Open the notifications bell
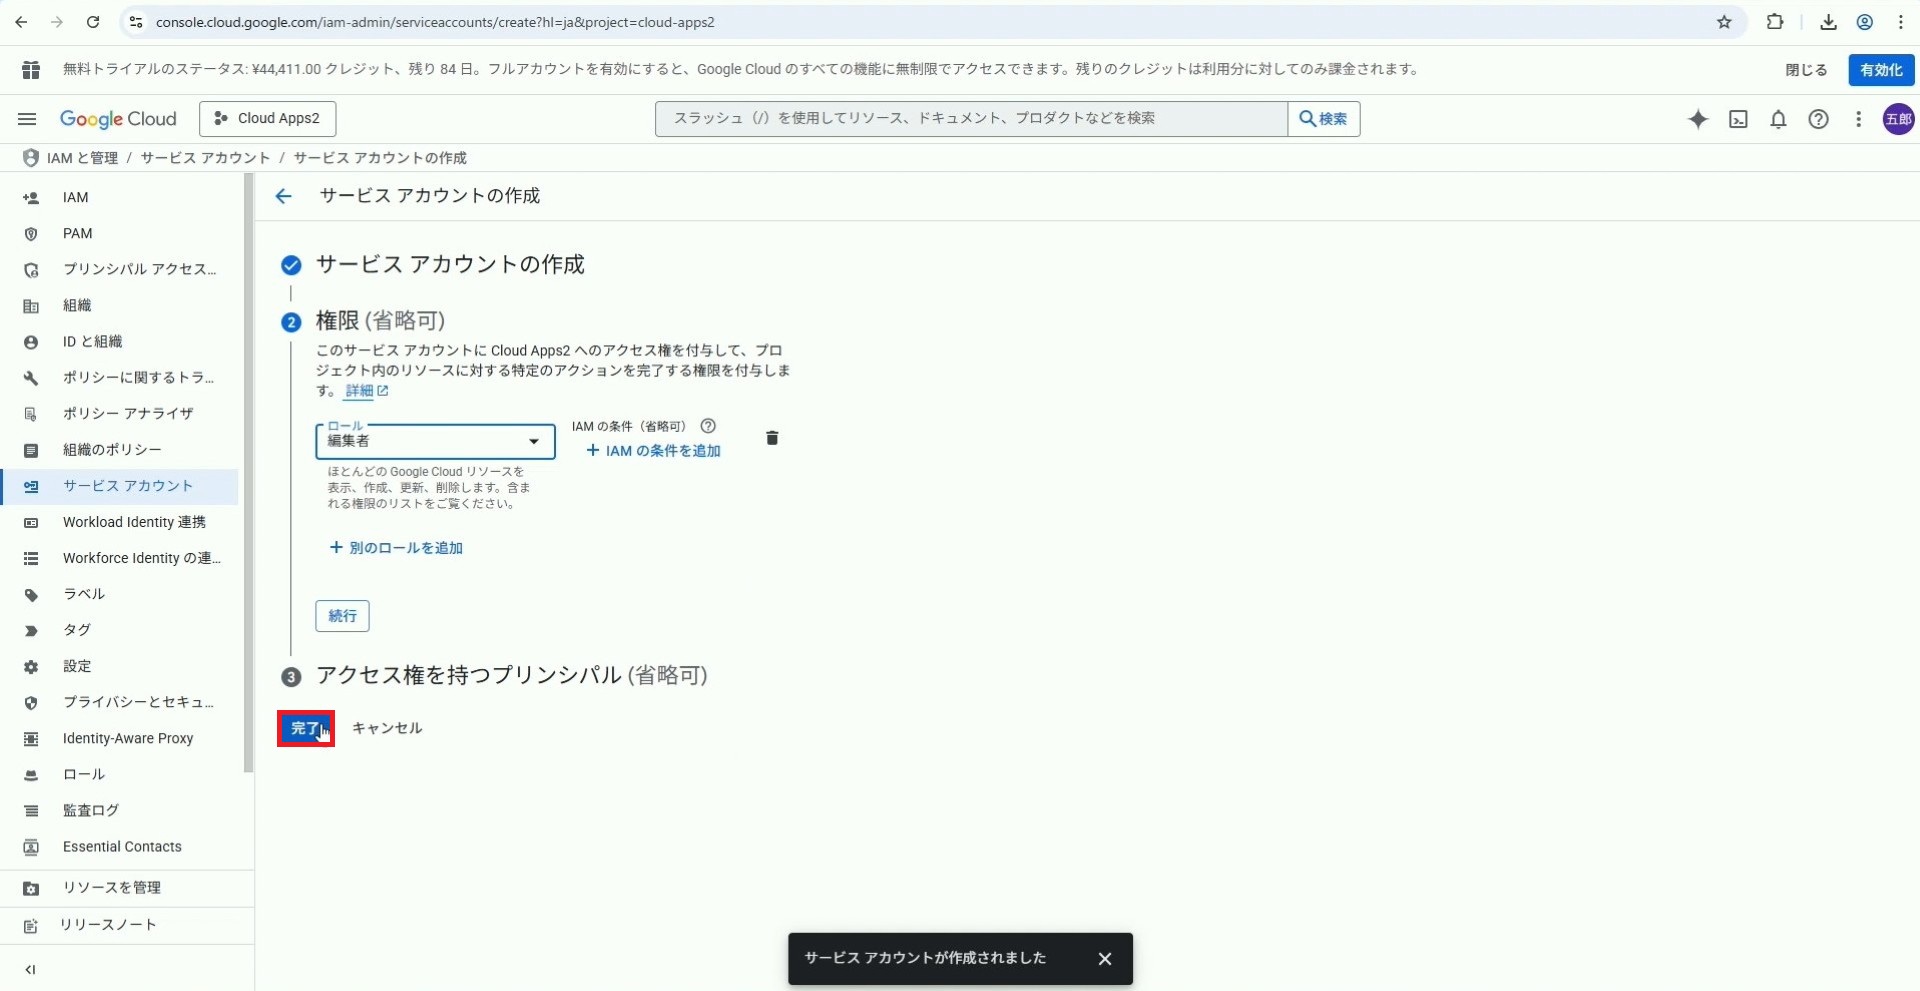The image size is (1920, 991). pos(1778,119)
